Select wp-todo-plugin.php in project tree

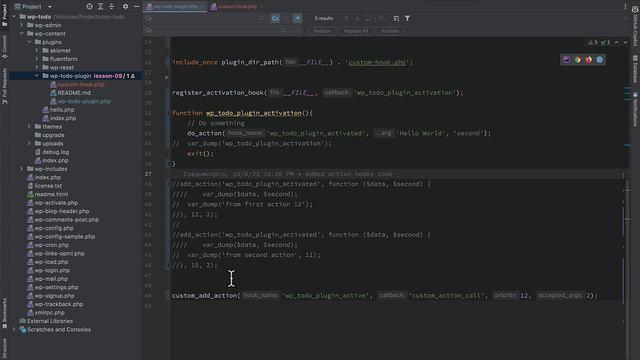pyautogui.click(x=84, y=101)
